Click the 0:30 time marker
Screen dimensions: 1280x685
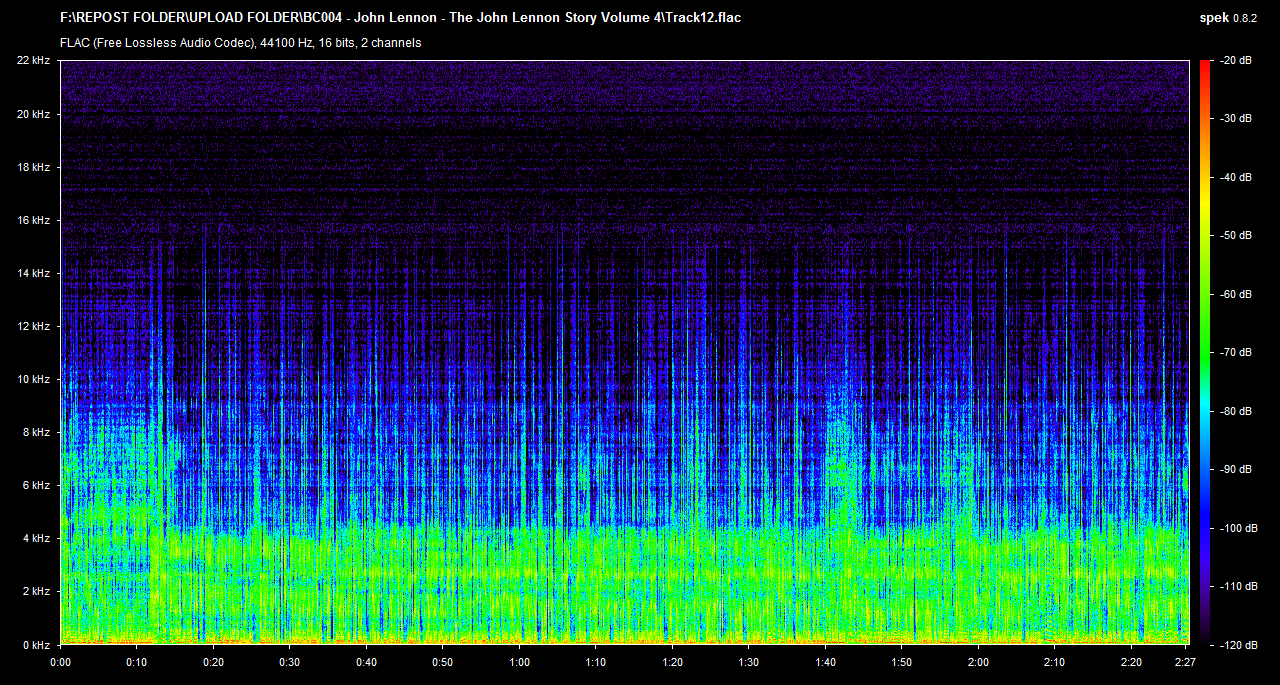[x=289, y=662]
